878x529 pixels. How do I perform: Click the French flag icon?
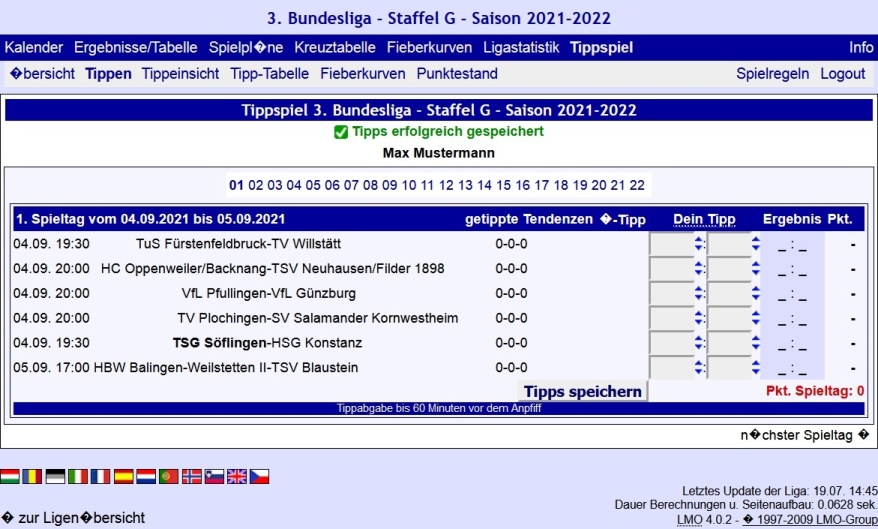coord(101,477)
